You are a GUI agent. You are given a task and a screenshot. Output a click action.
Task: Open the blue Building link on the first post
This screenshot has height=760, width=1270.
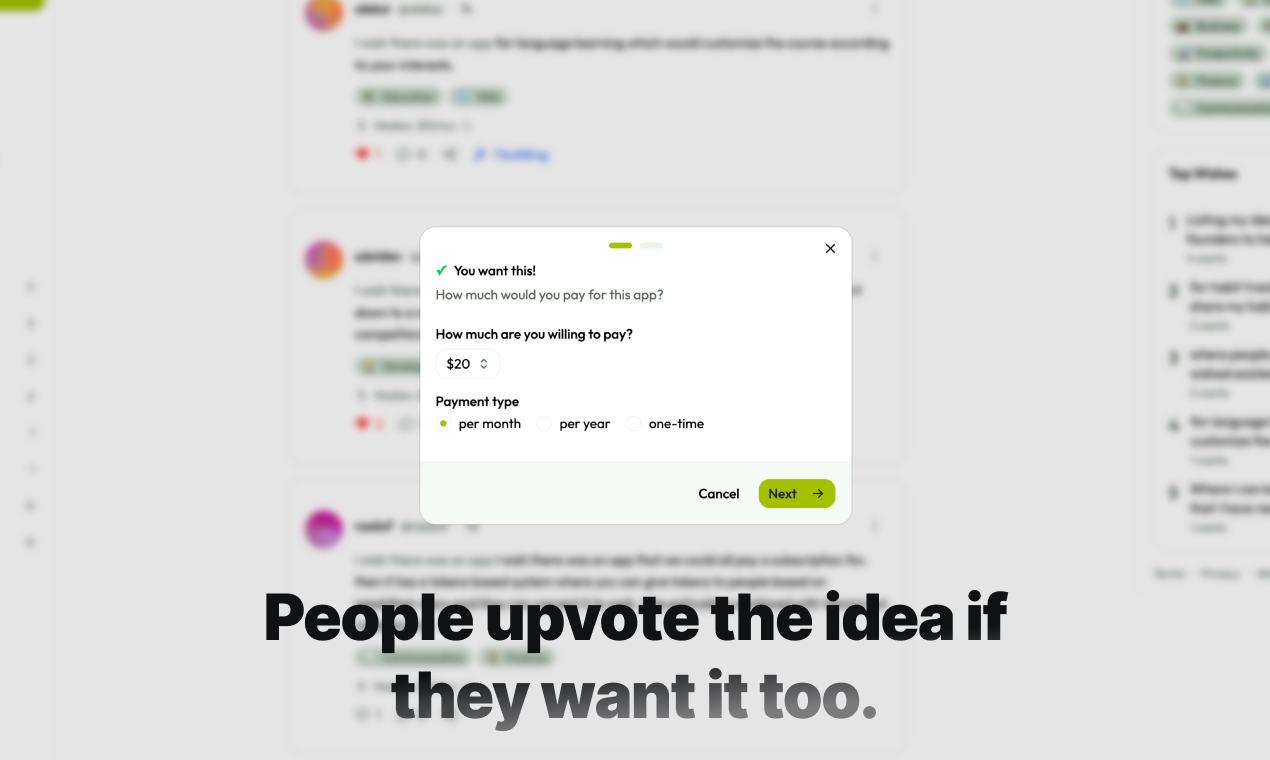[x=512, y=154]
